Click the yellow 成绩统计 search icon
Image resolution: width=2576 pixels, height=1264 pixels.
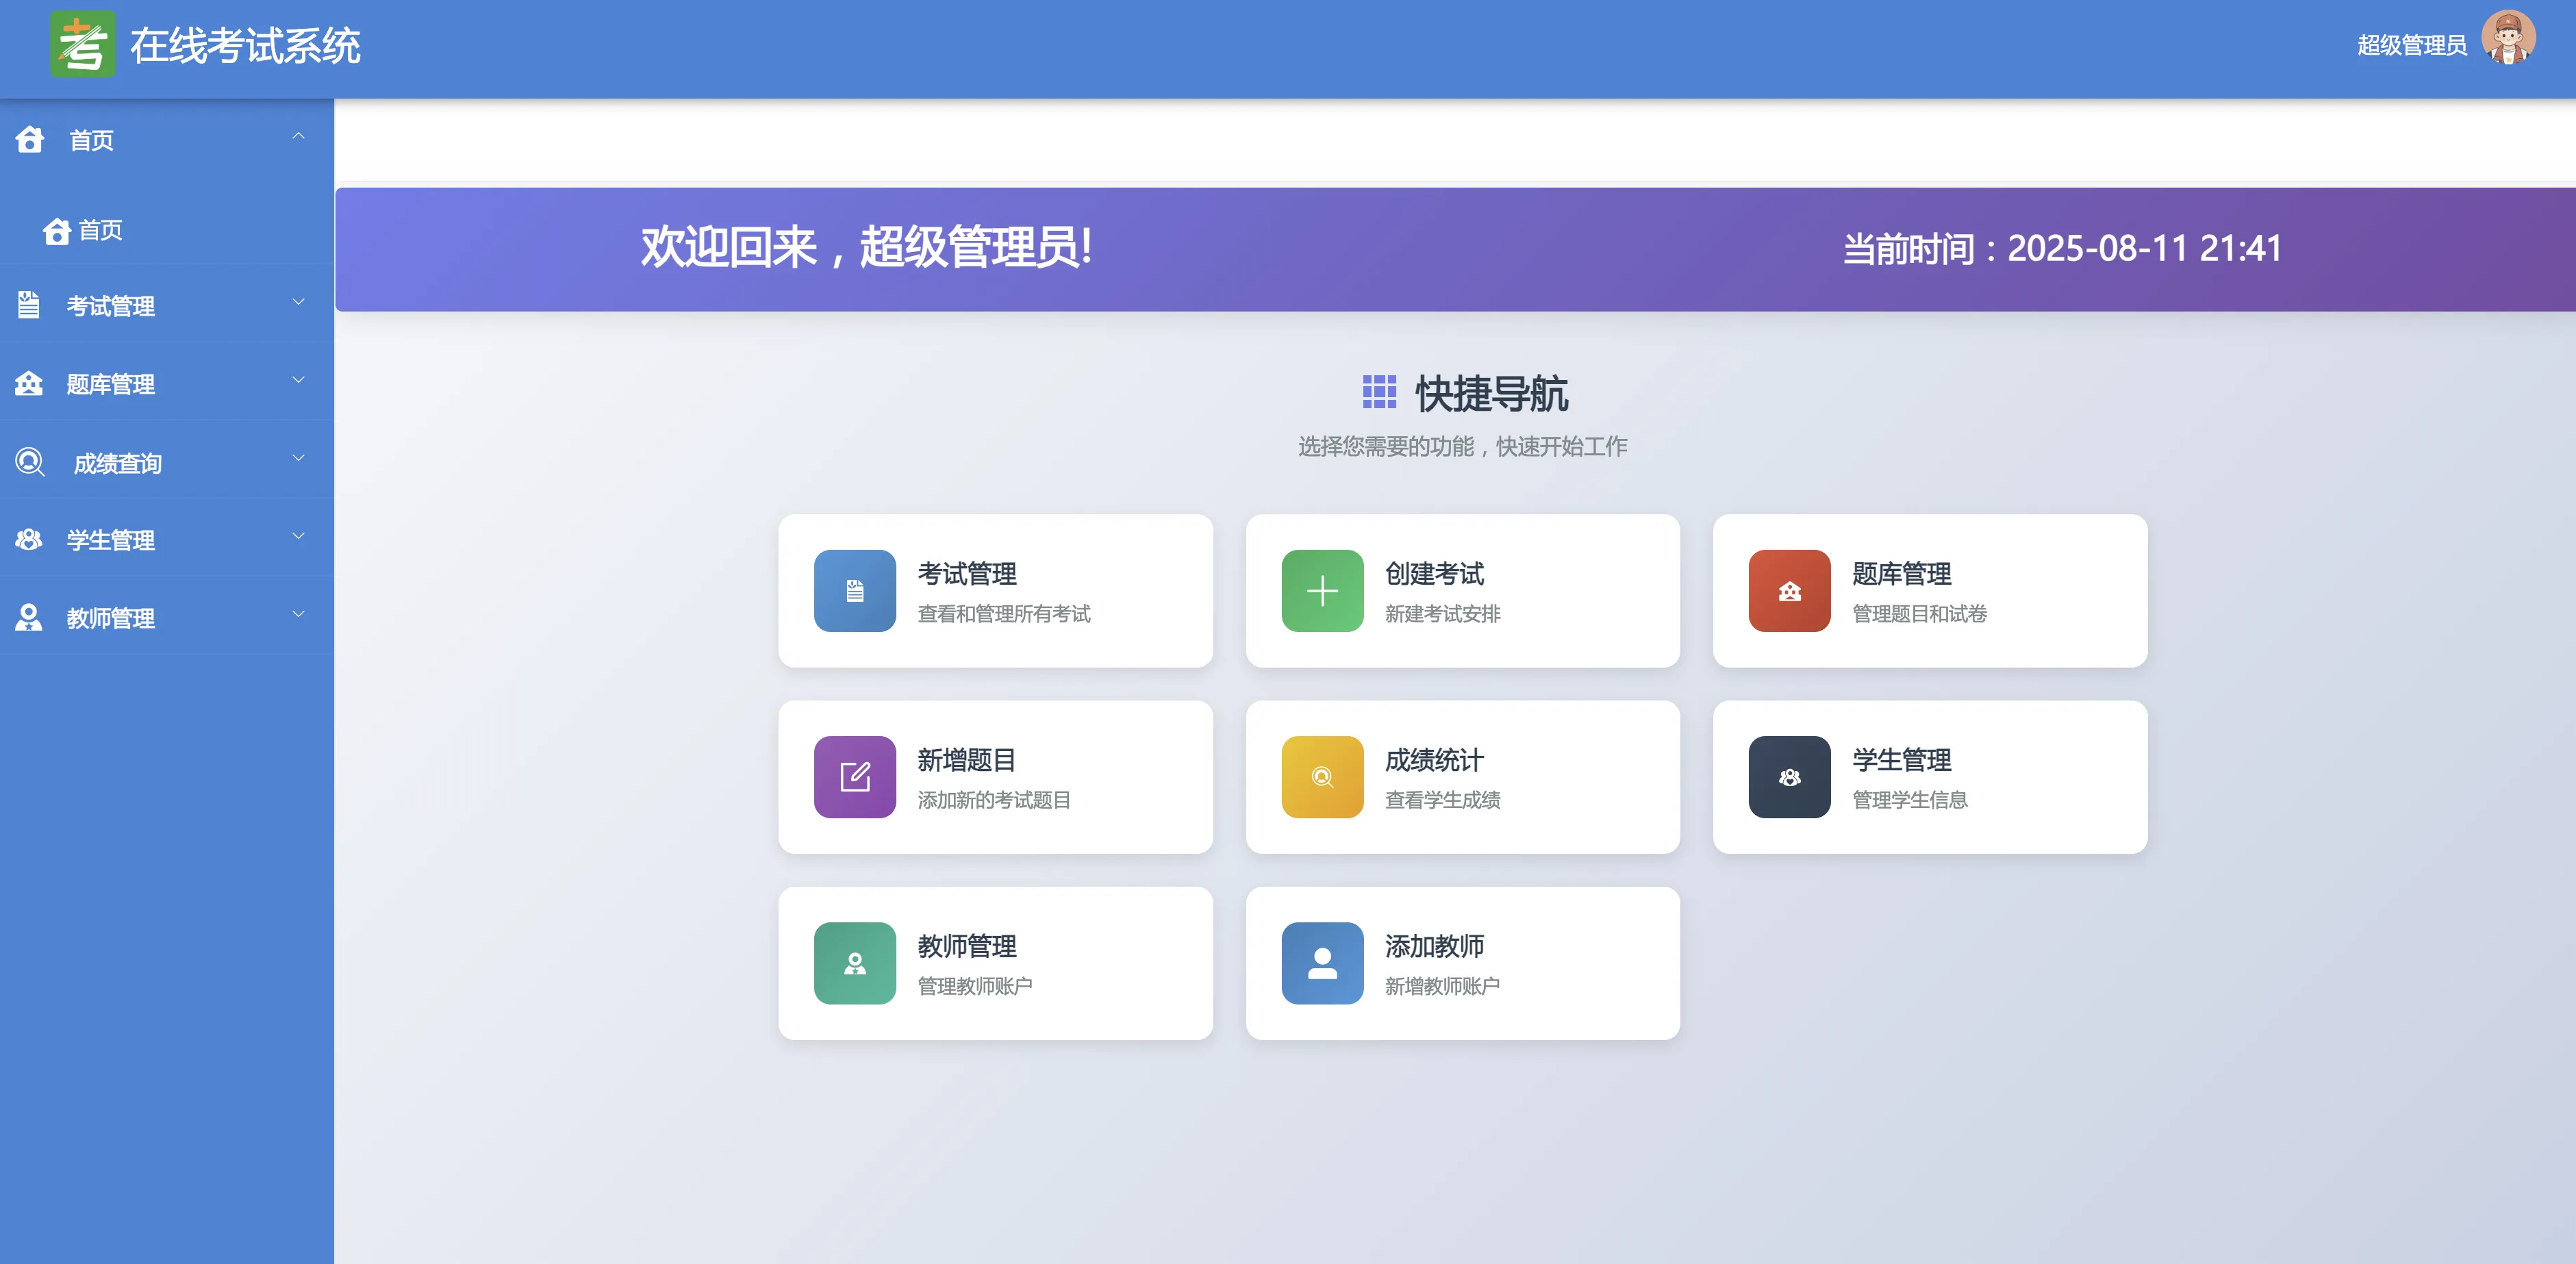(1321, 776)
